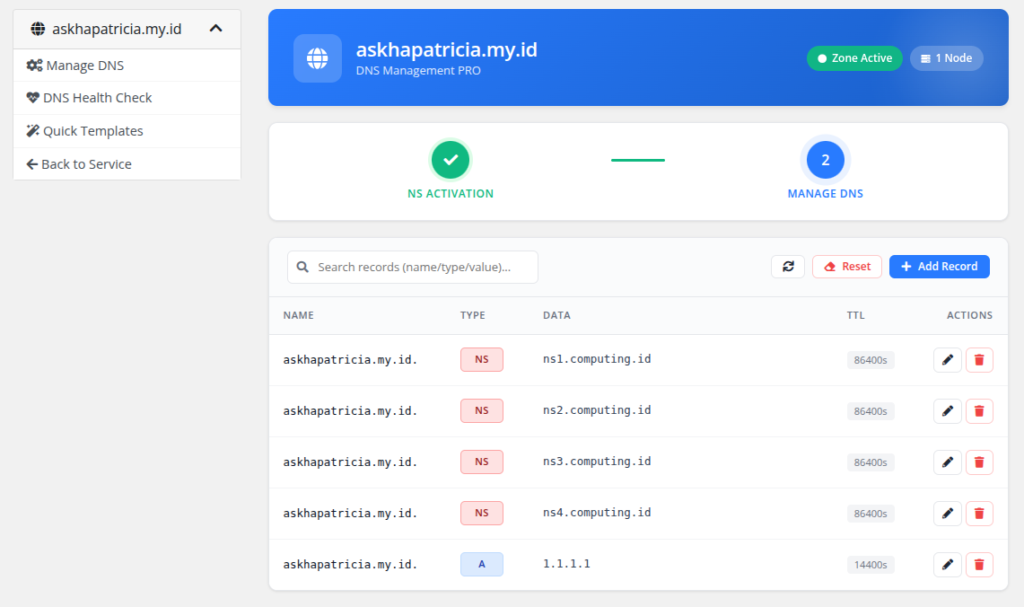
Task: Click the DNS Management PRO subtitle
Action: click(418, 71)
